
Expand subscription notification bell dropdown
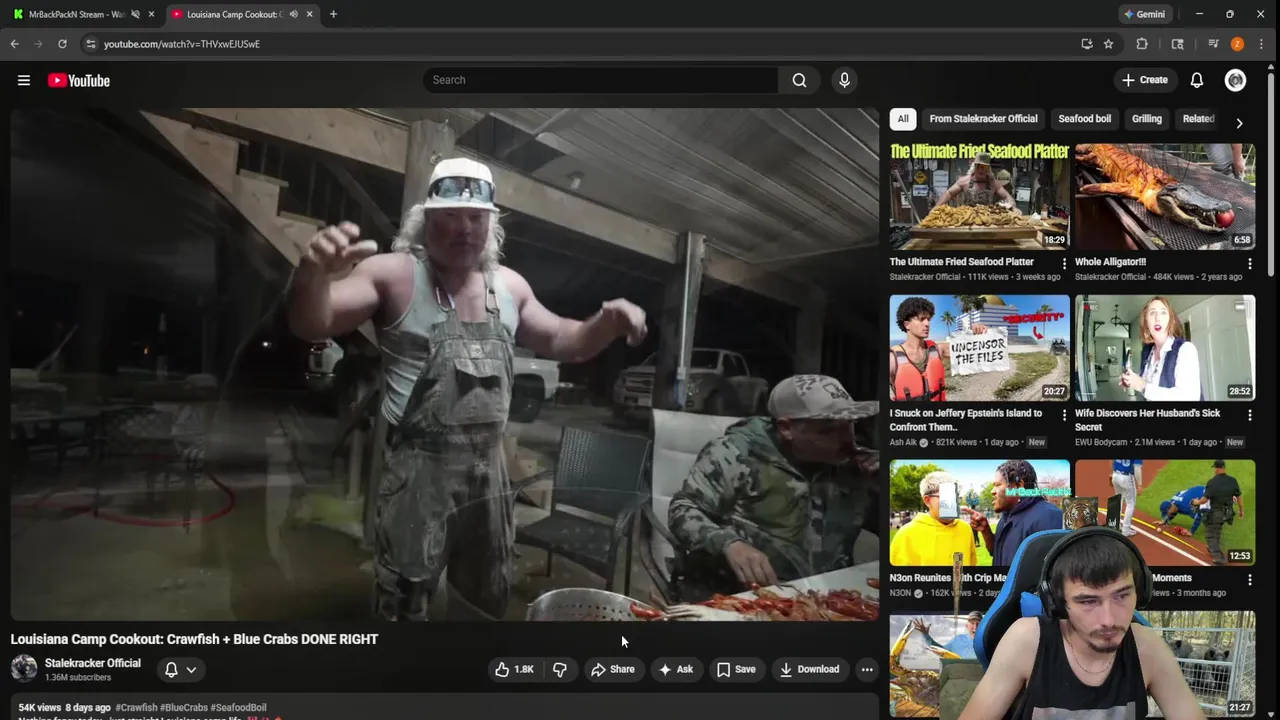click(x=181, y=669)
